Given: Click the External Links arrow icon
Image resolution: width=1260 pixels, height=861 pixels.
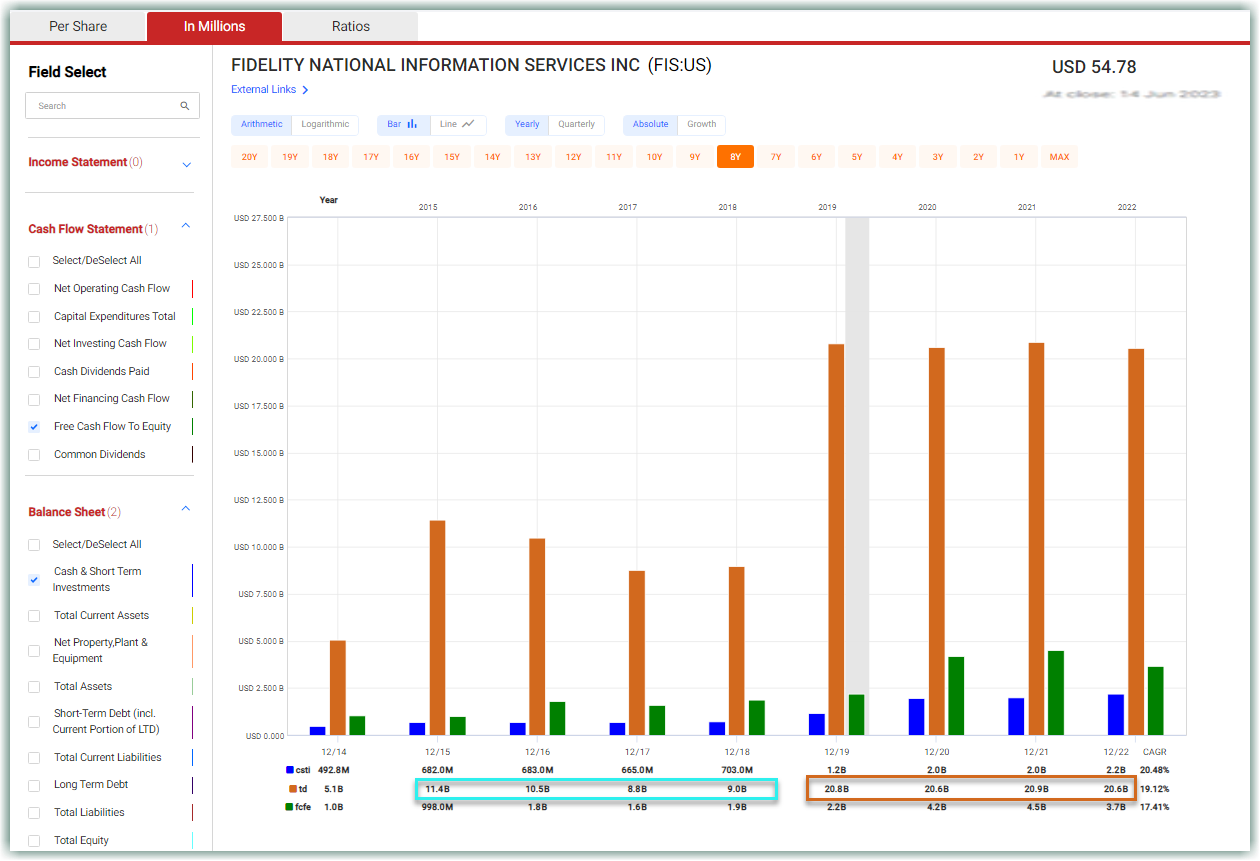Looking at the screenshot, I should point(305,90).
